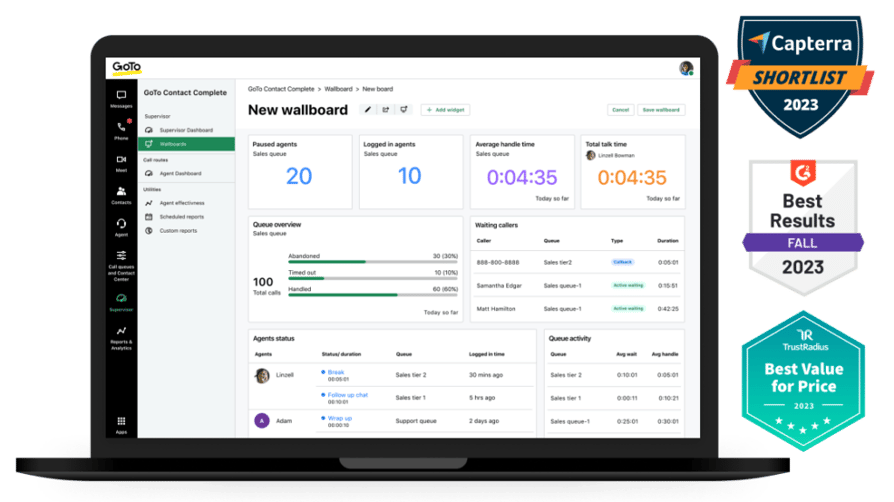Click TrustRadius Best Value for Price badge
Screen dimensions: 894x502
pos(803,381)
